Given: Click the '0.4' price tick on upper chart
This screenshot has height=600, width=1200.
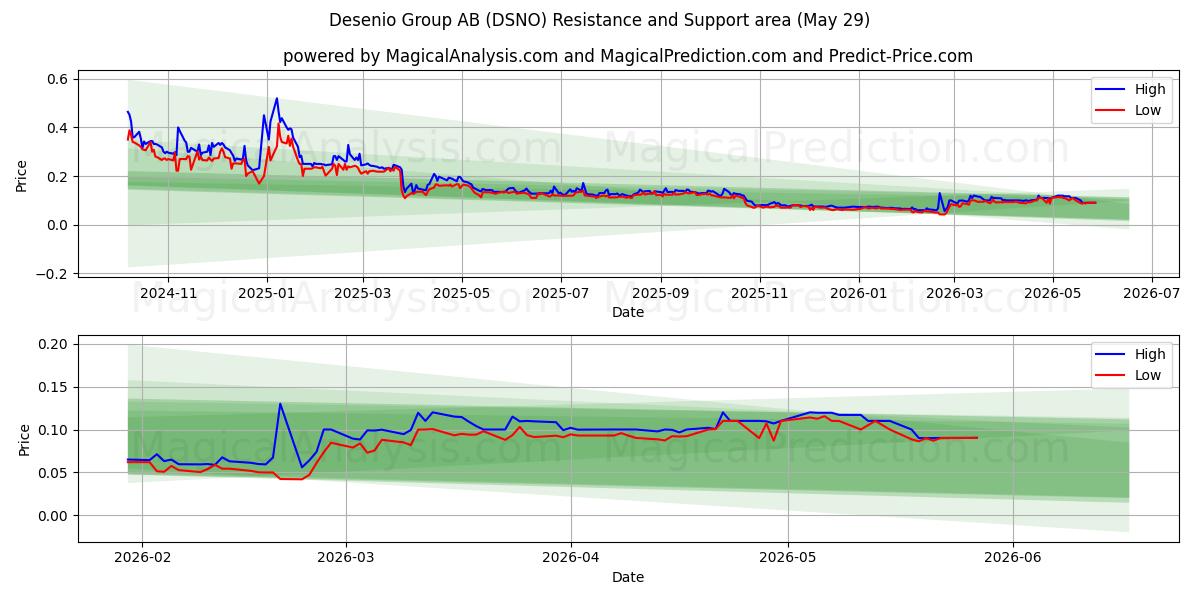Looking at the screenshot, I should (57, 128).
